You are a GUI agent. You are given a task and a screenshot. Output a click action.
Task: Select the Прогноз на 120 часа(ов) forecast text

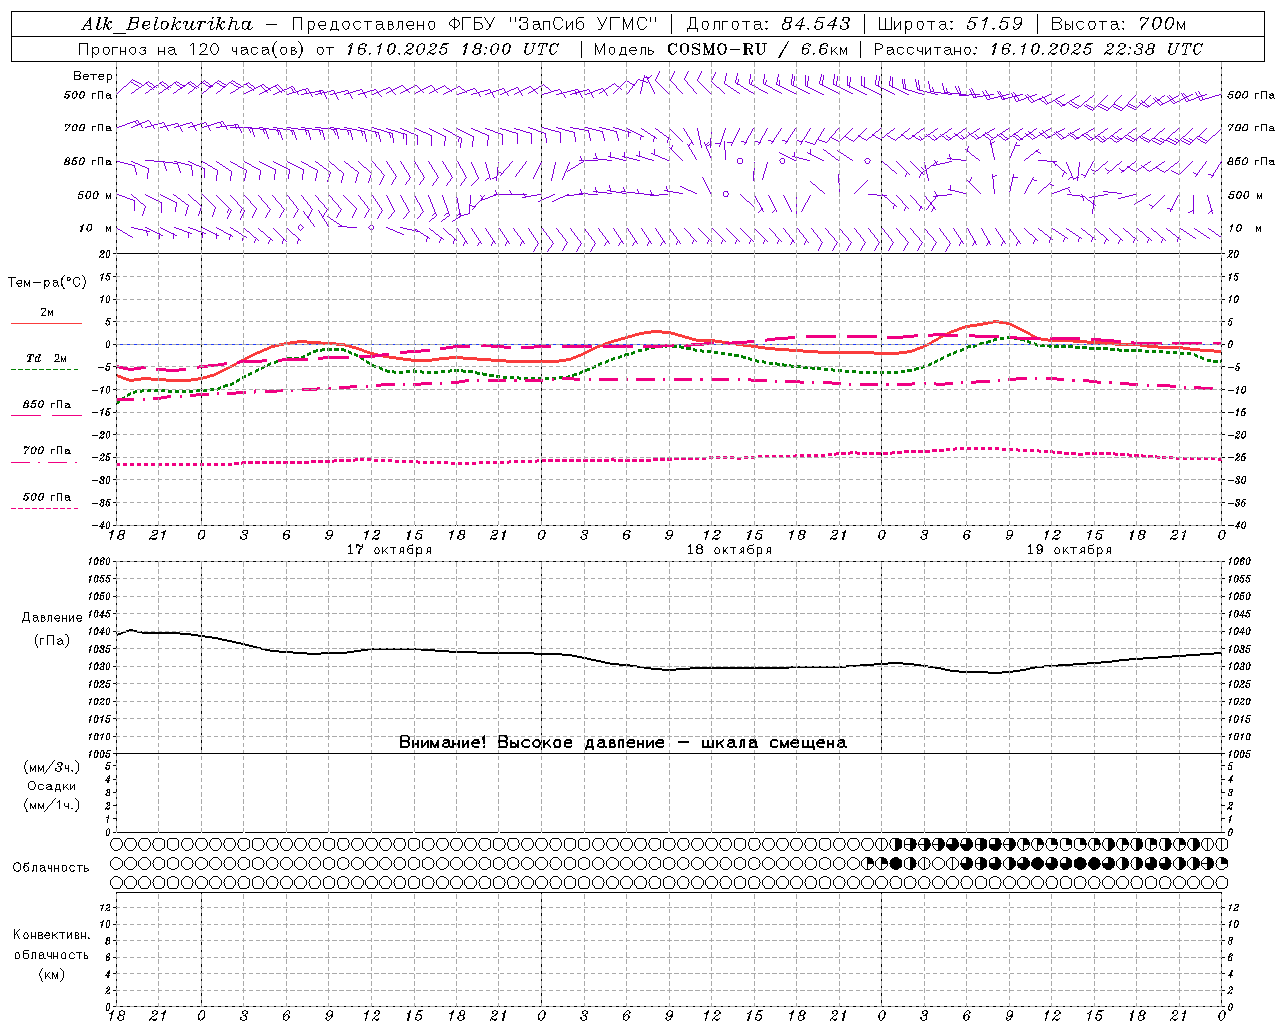tap(192, 49)
